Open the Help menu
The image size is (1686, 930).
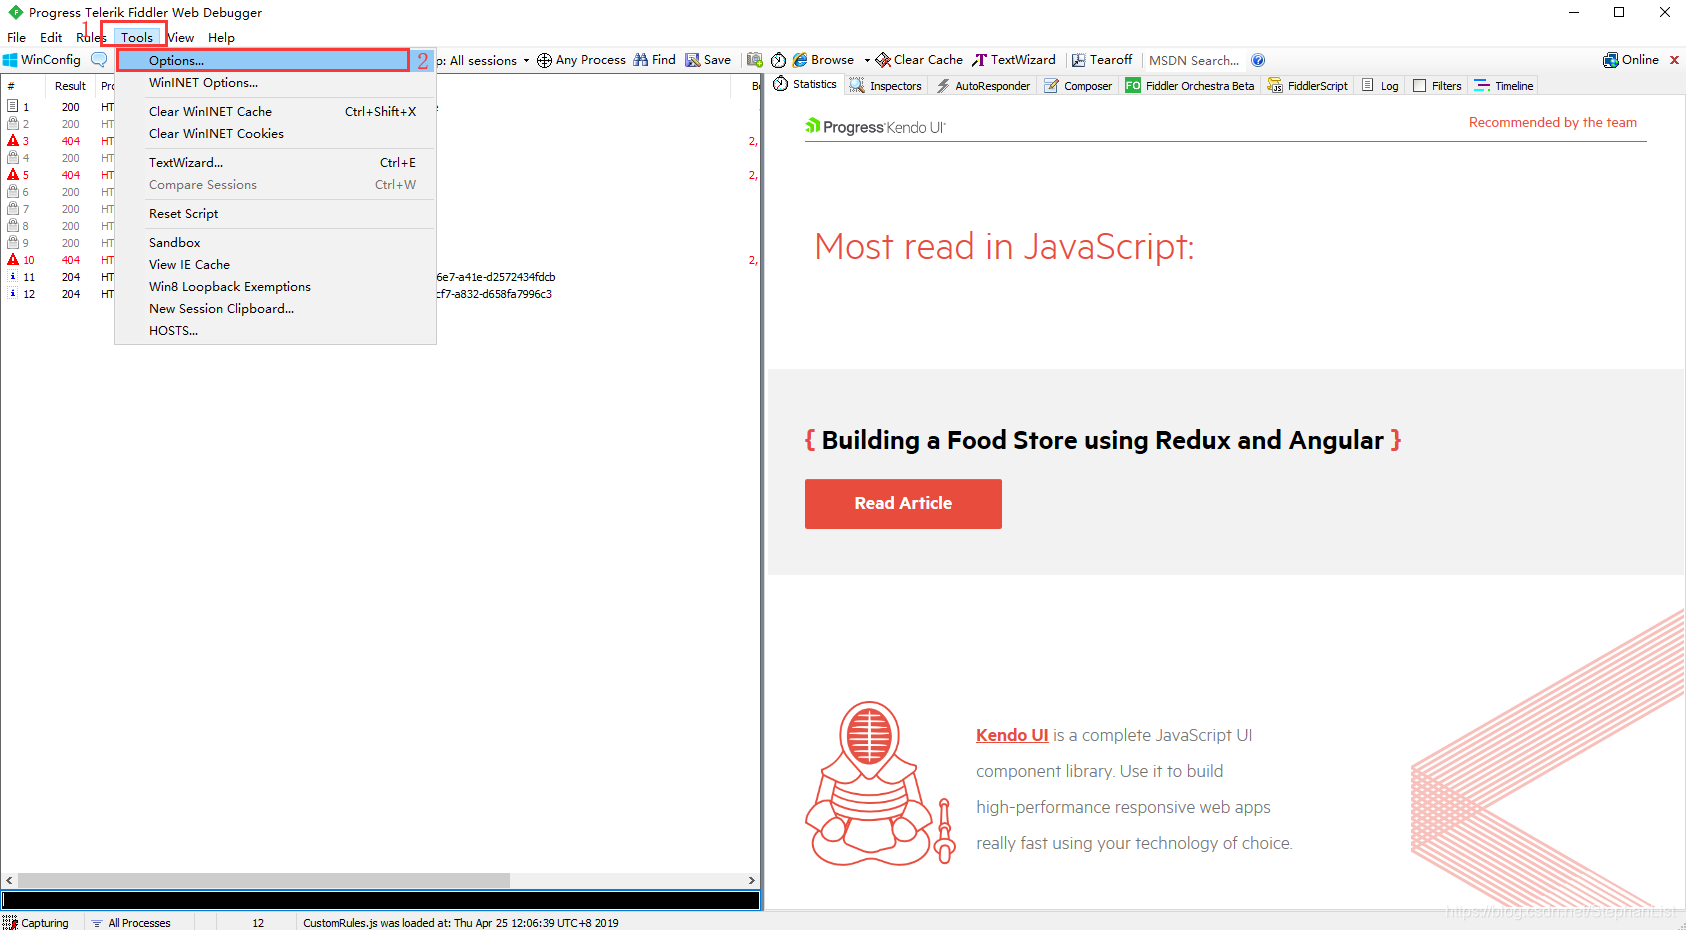click(221, 38)
